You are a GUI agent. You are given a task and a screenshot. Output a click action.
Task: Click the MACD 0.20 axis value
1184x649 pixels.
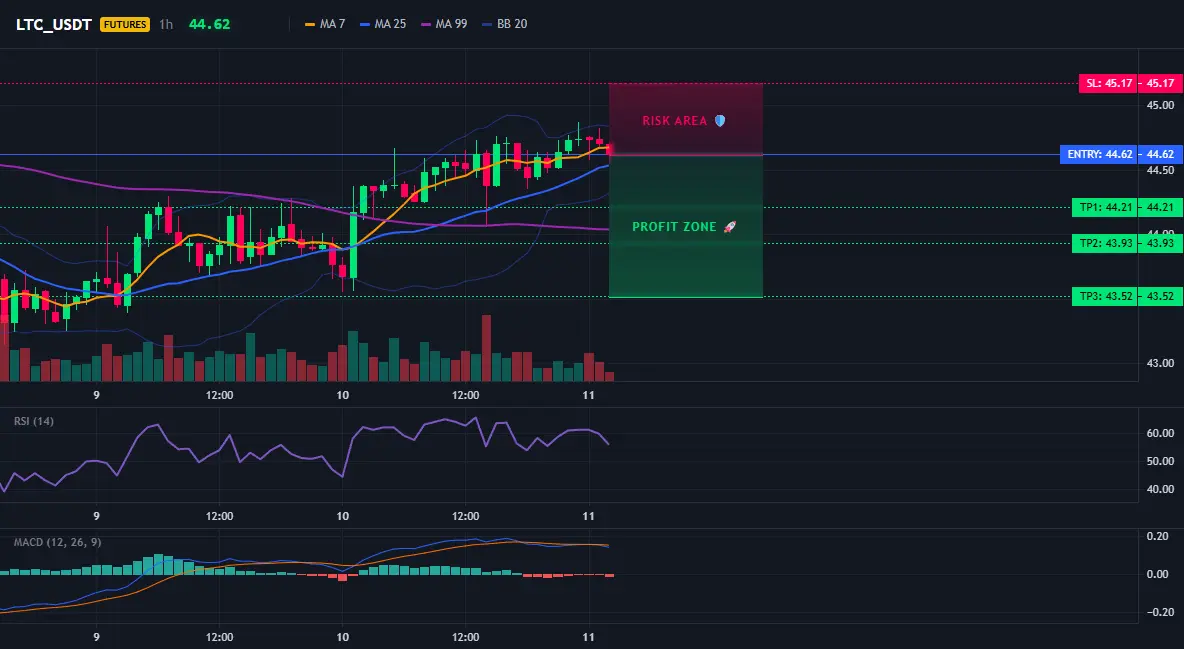click(x=1158, y=536)
